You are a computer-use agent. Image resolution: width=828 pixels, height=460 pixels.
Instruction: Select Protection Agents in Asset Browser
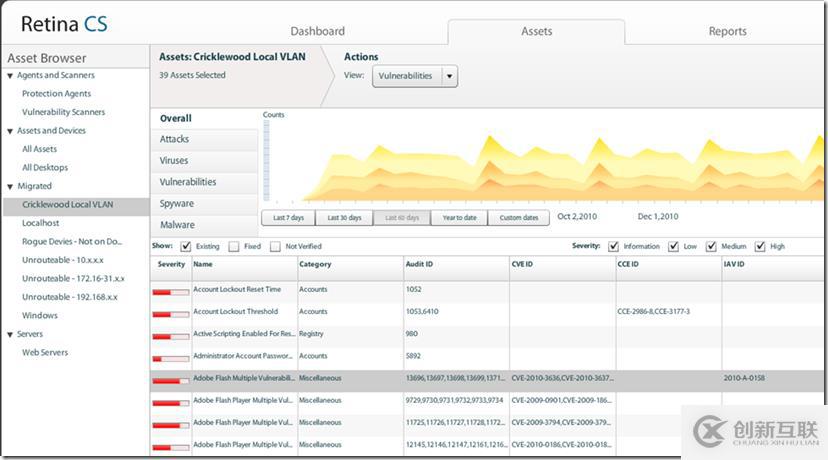click(x=57, y=93)
